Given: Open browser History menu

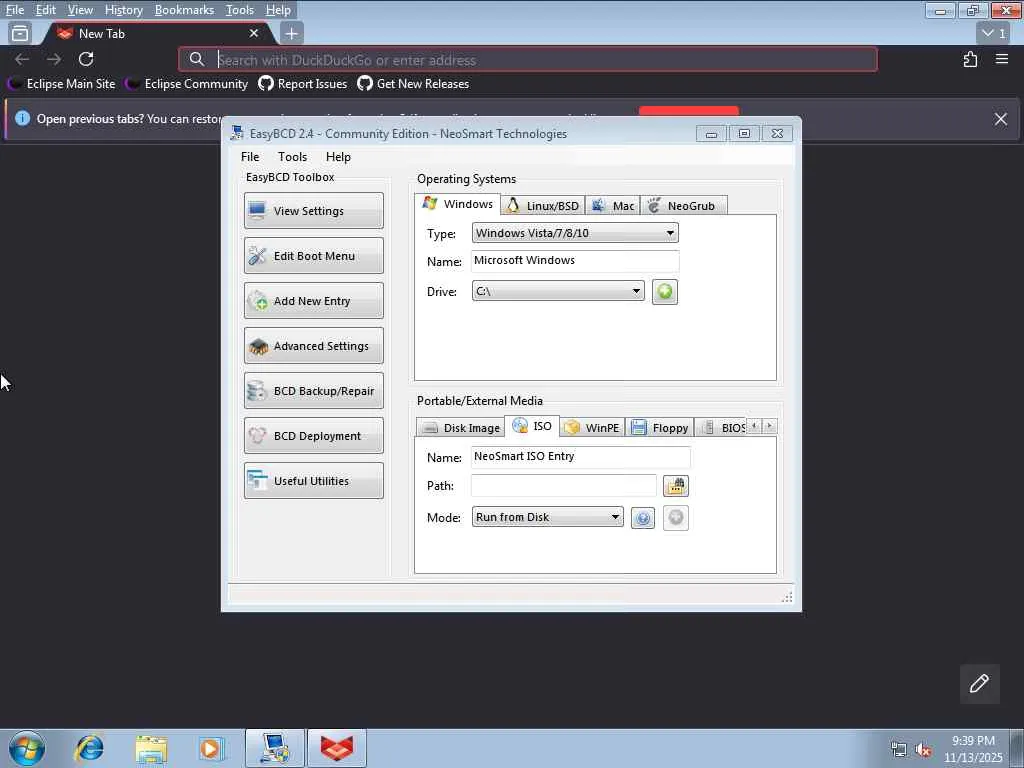Looking at the screenshot, I should 123,10.
